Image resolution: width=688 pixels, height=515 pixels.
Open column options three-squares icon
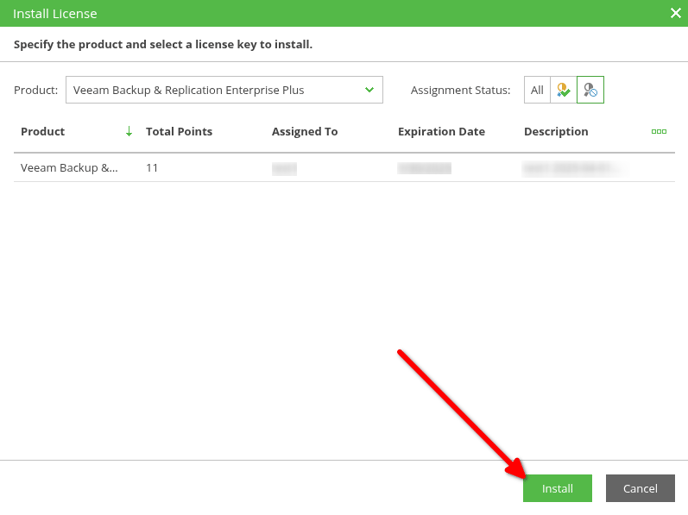click(659, 132)
